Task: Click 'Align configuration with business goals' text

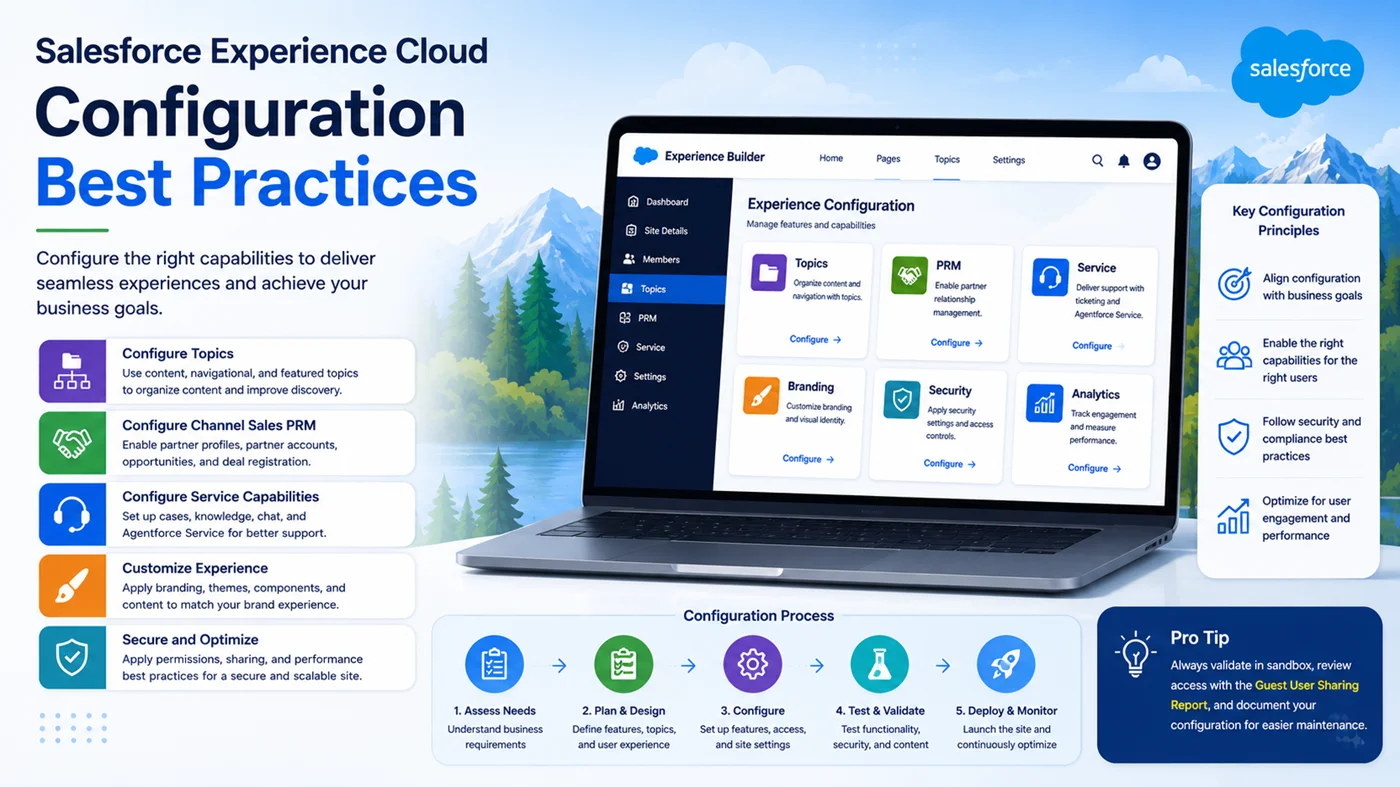Action: tap(1312, 287)
